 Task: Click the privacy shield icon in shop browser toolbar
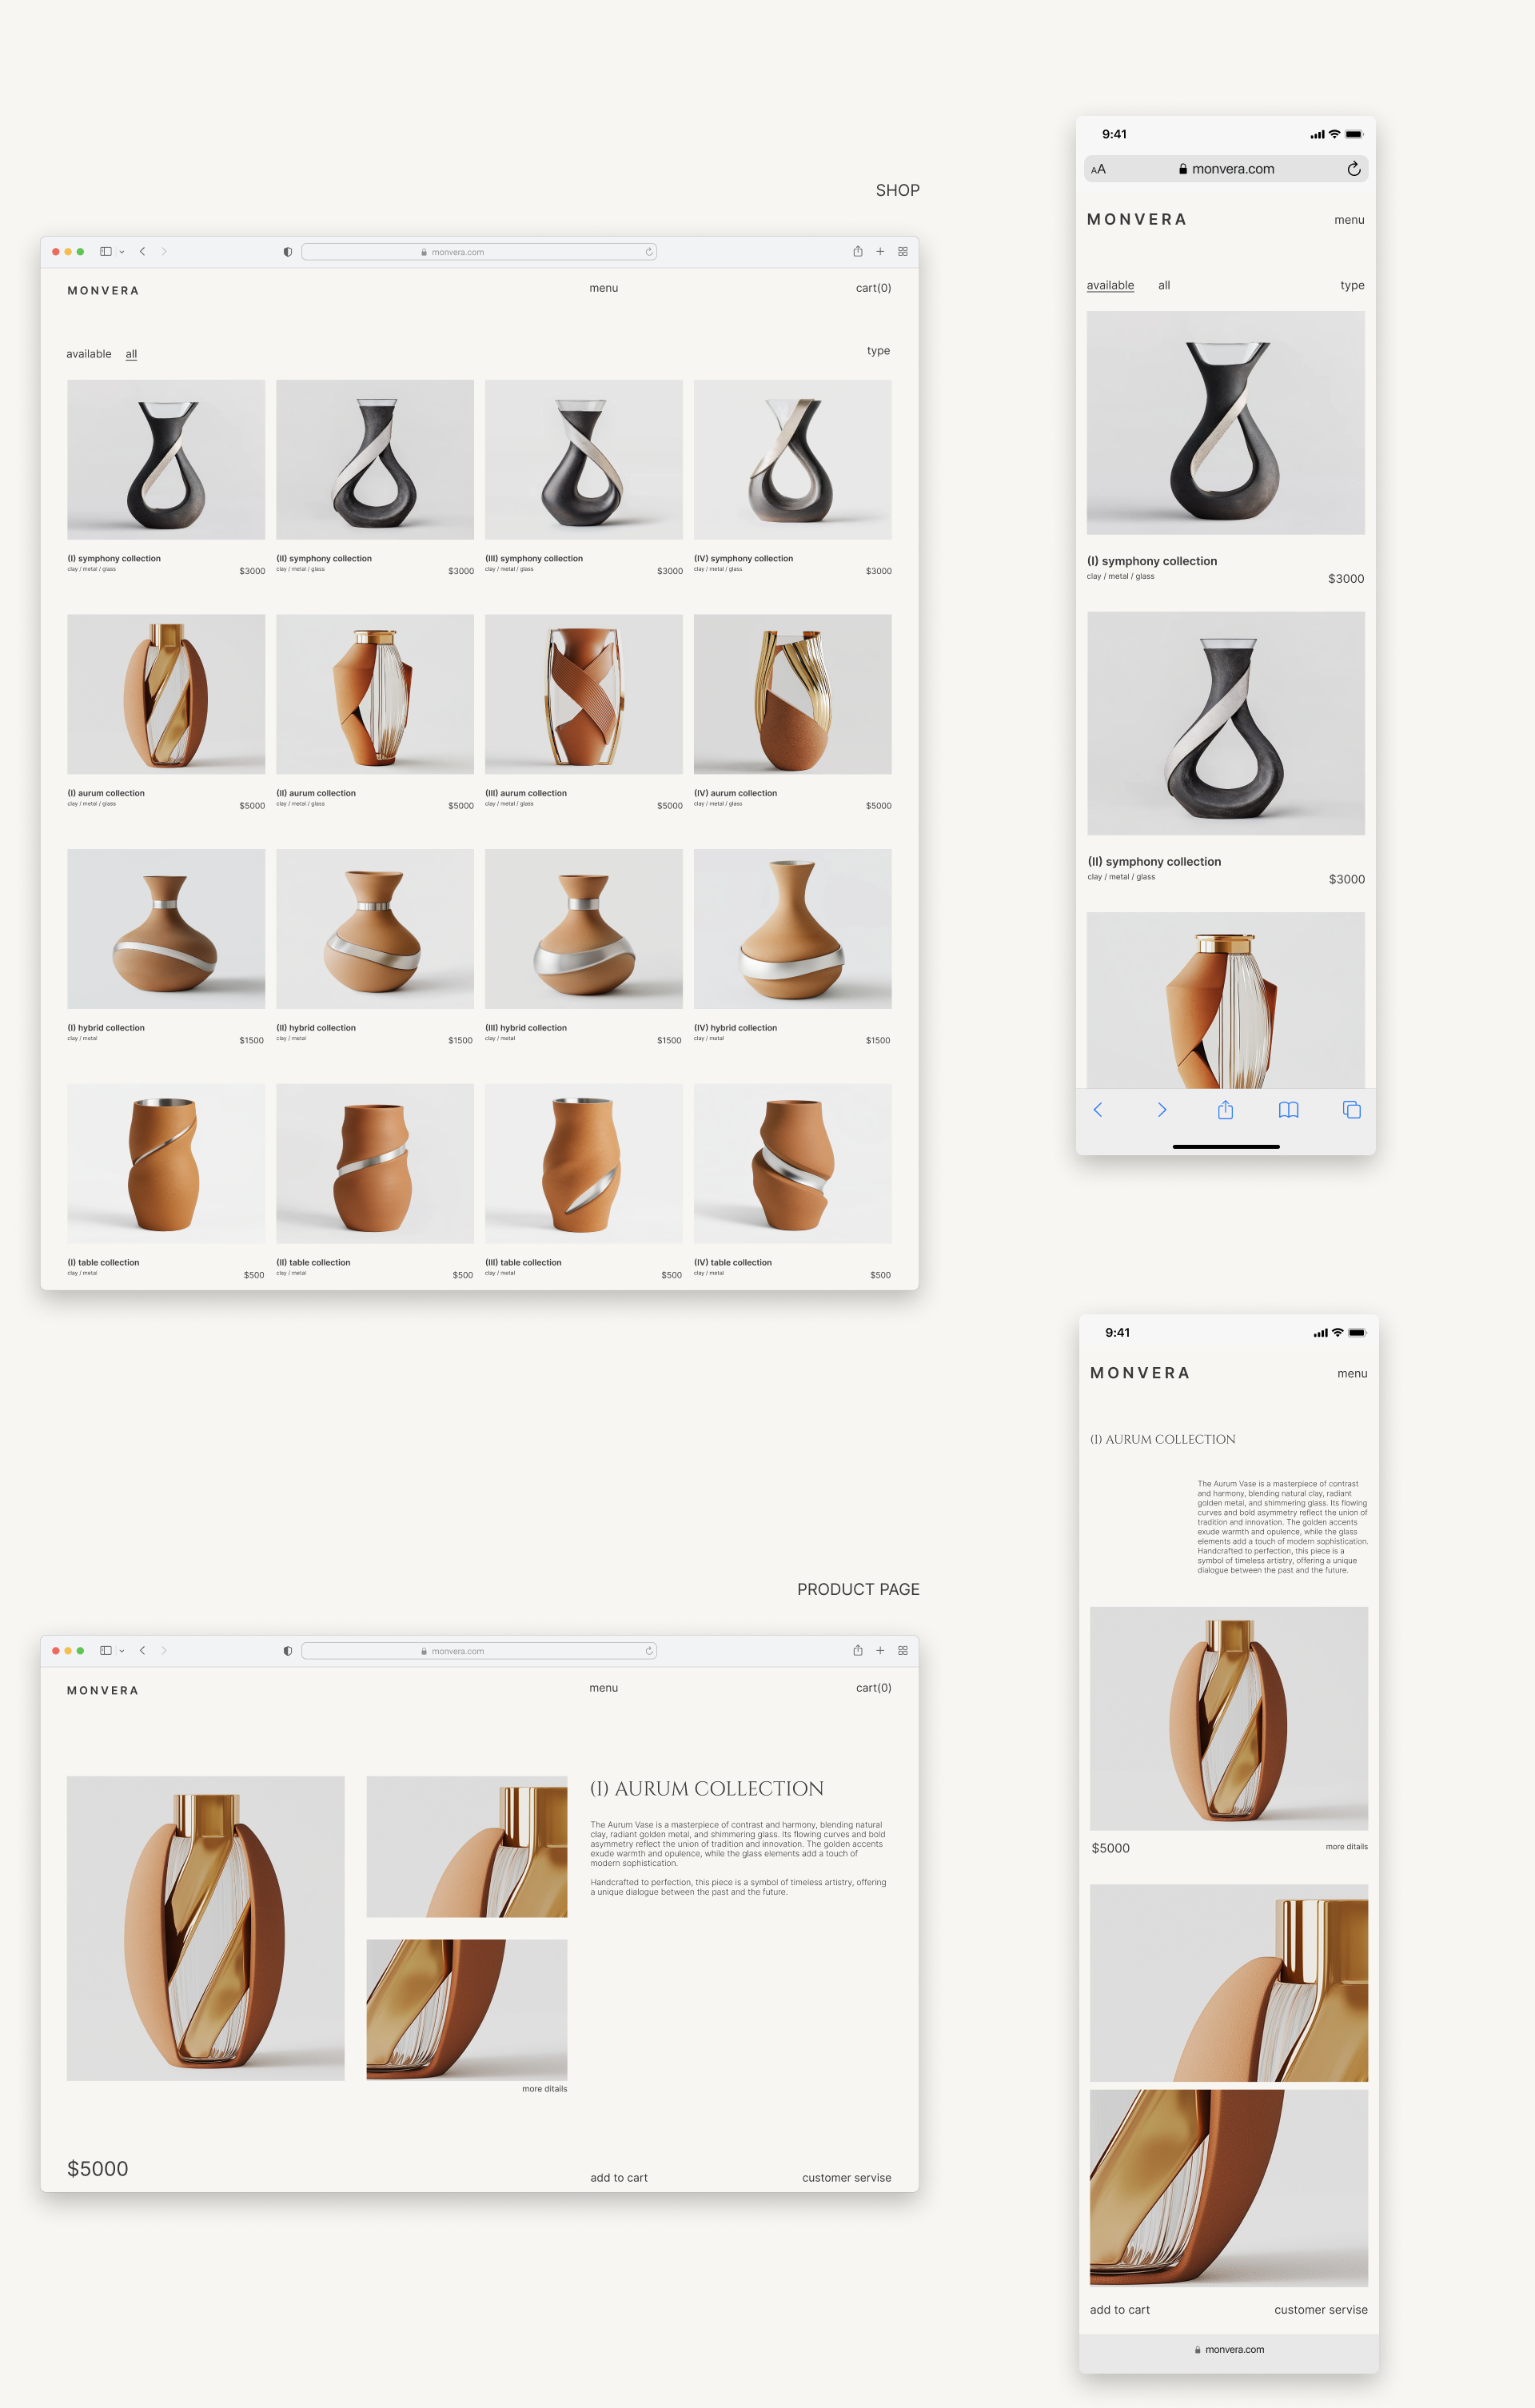coord(288,252)
